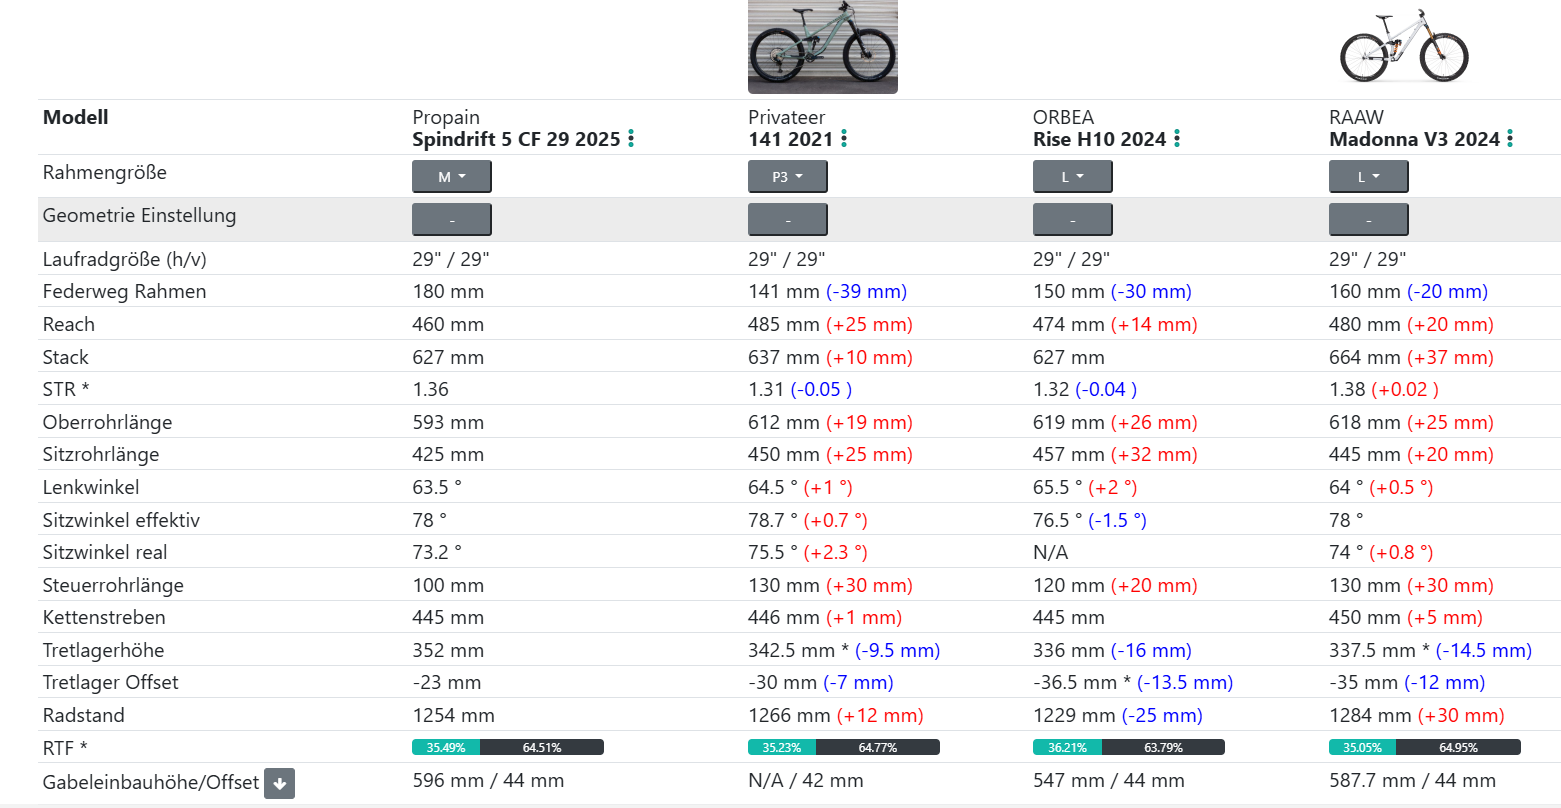Open the Geometrie Einstellung selector for Propain
The image size is (1561, 808).
pos(451,219)
